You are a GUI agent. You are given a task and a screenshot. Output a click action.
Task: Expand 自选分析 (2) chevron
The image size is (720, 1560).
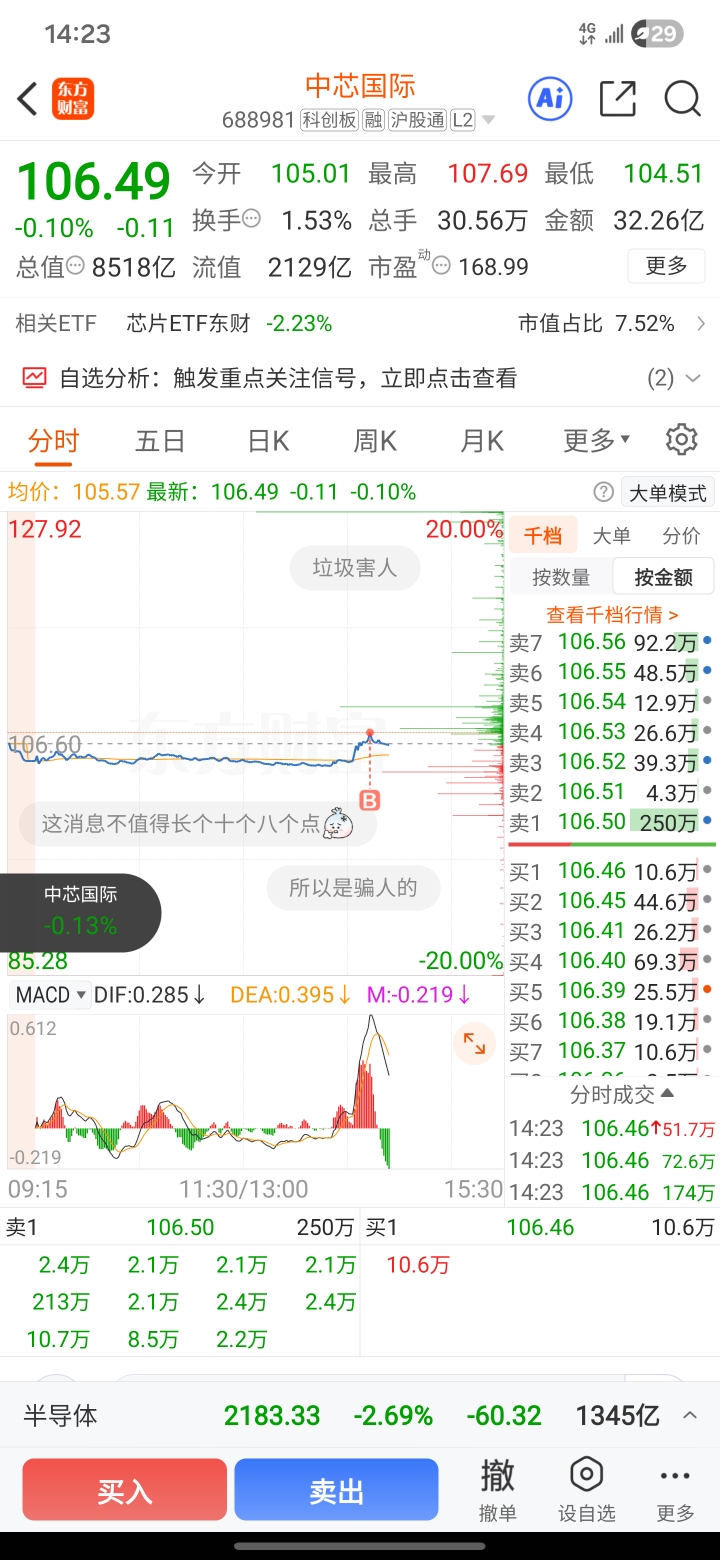tap(691, 379)
